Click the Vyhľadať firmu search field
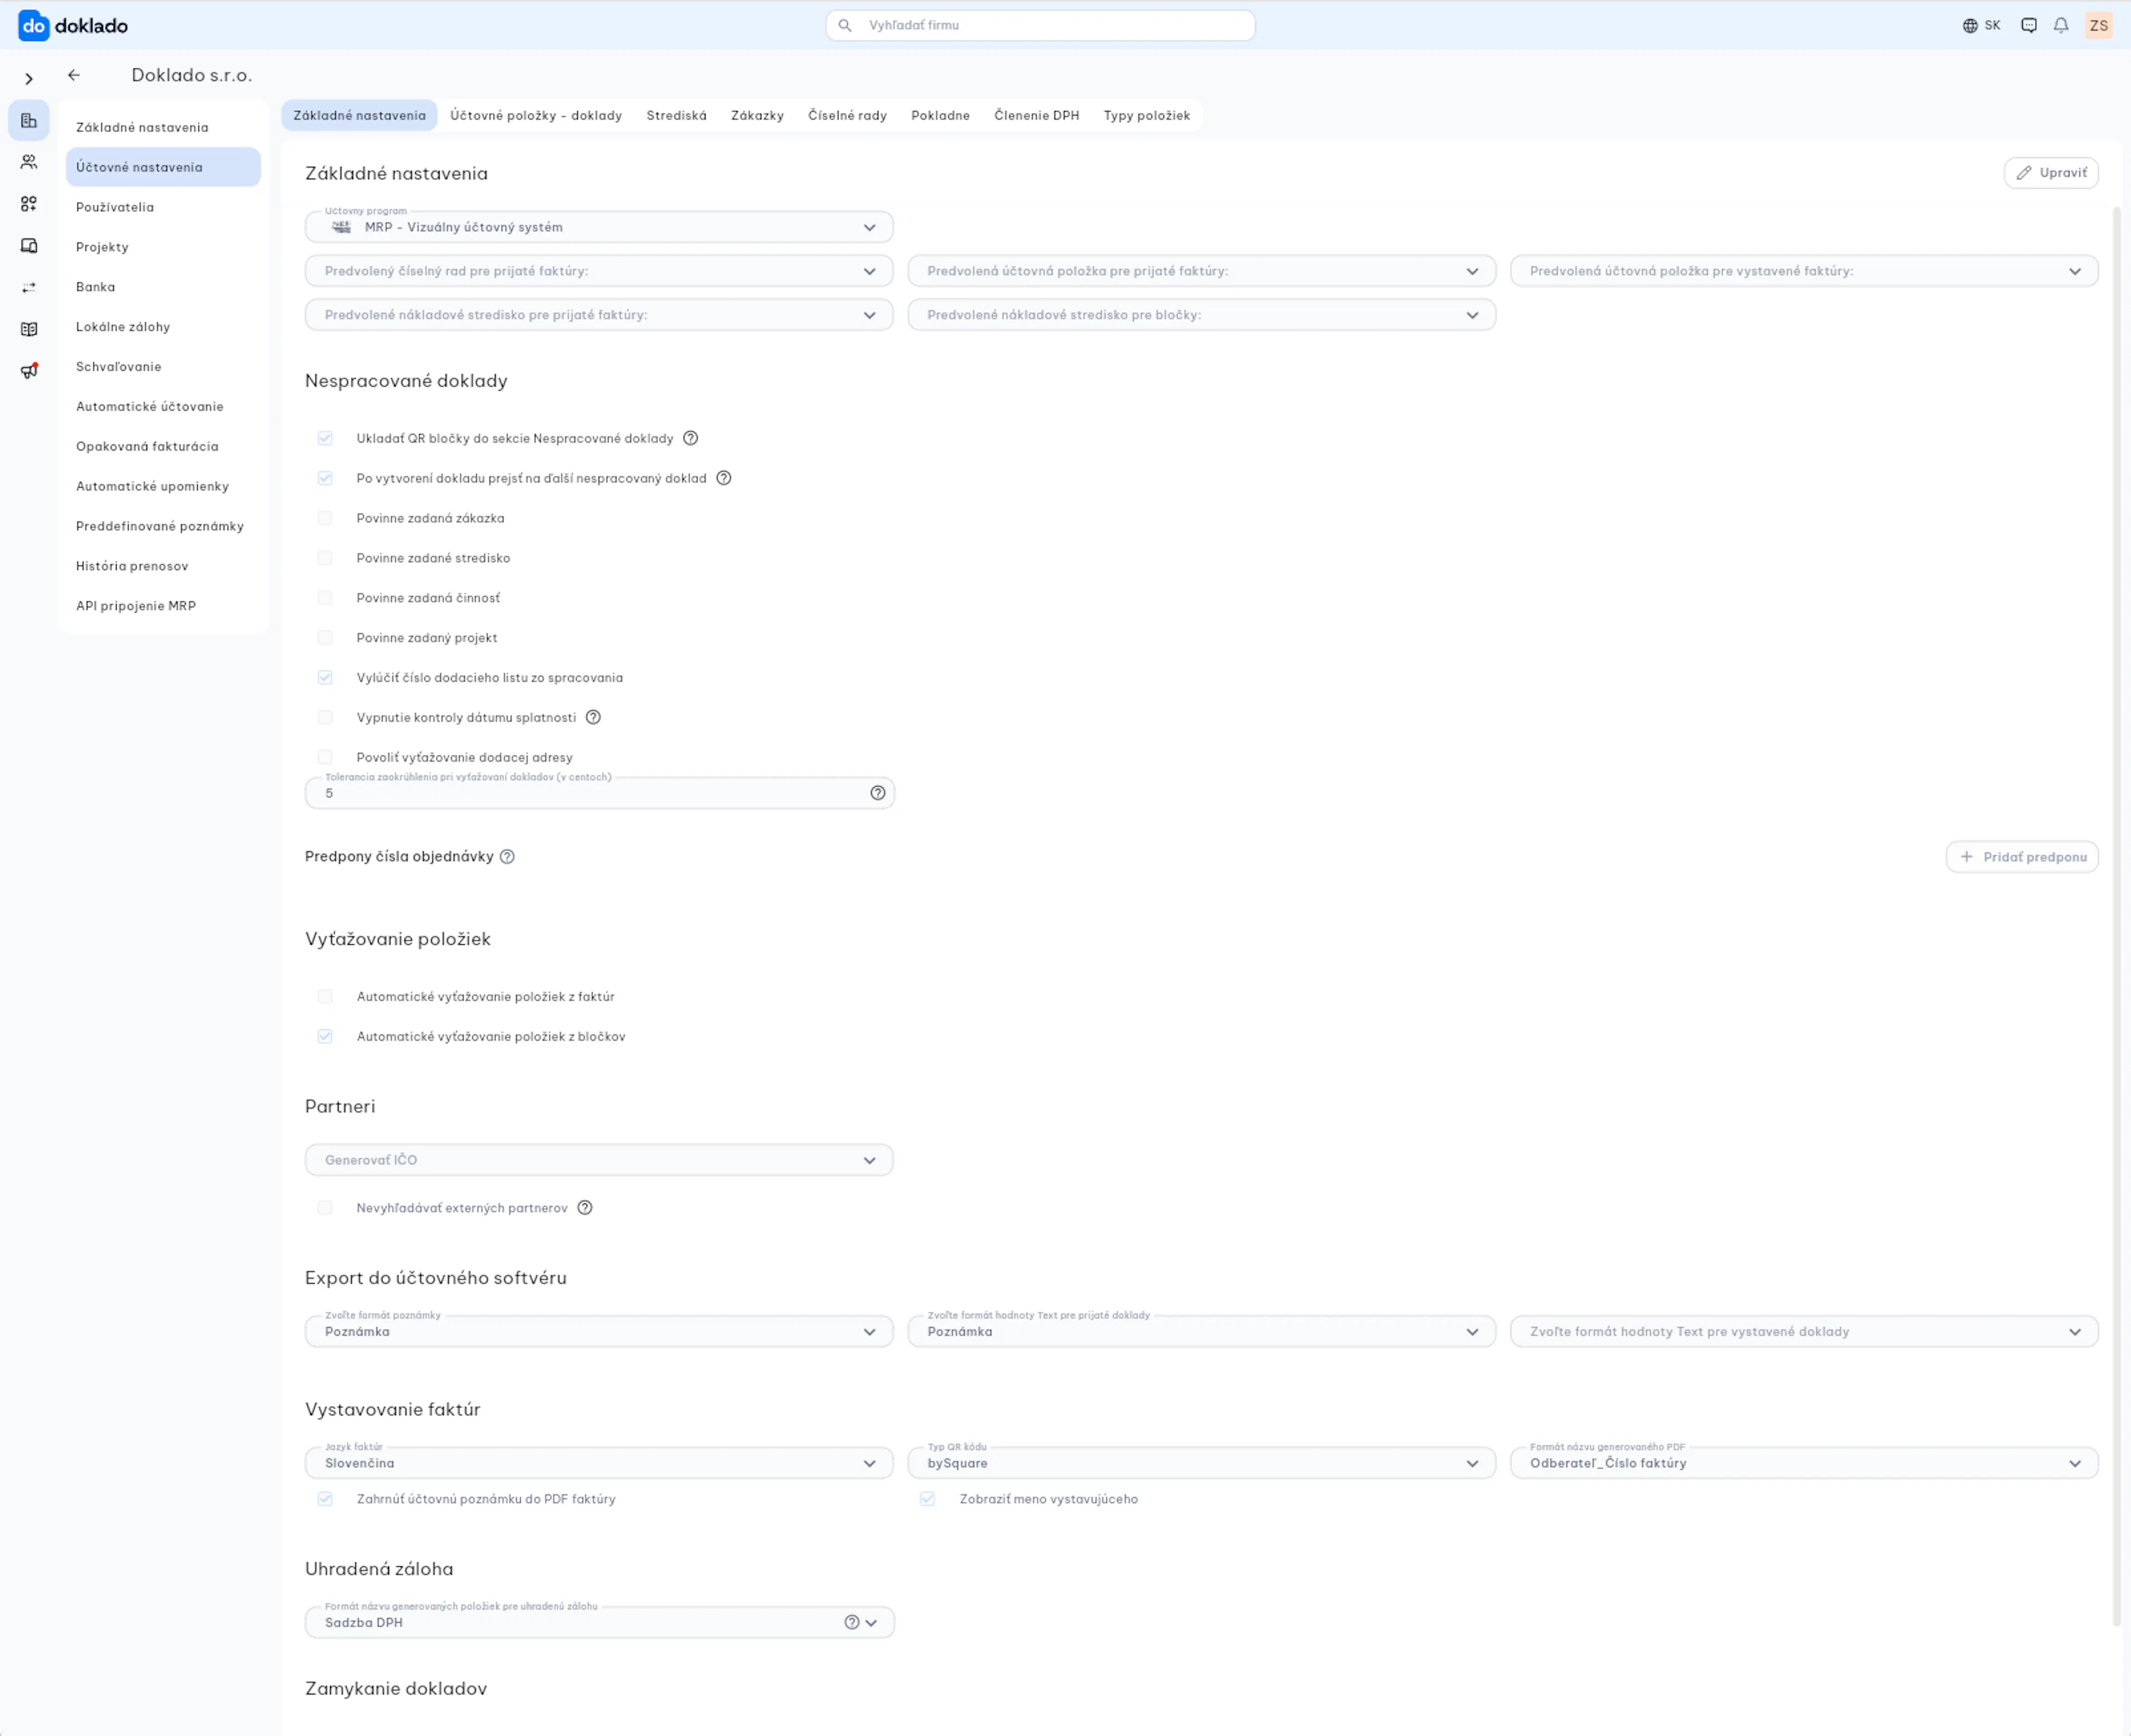Viewport: 2131px width, 1736px height. (x=1040, y=26)
